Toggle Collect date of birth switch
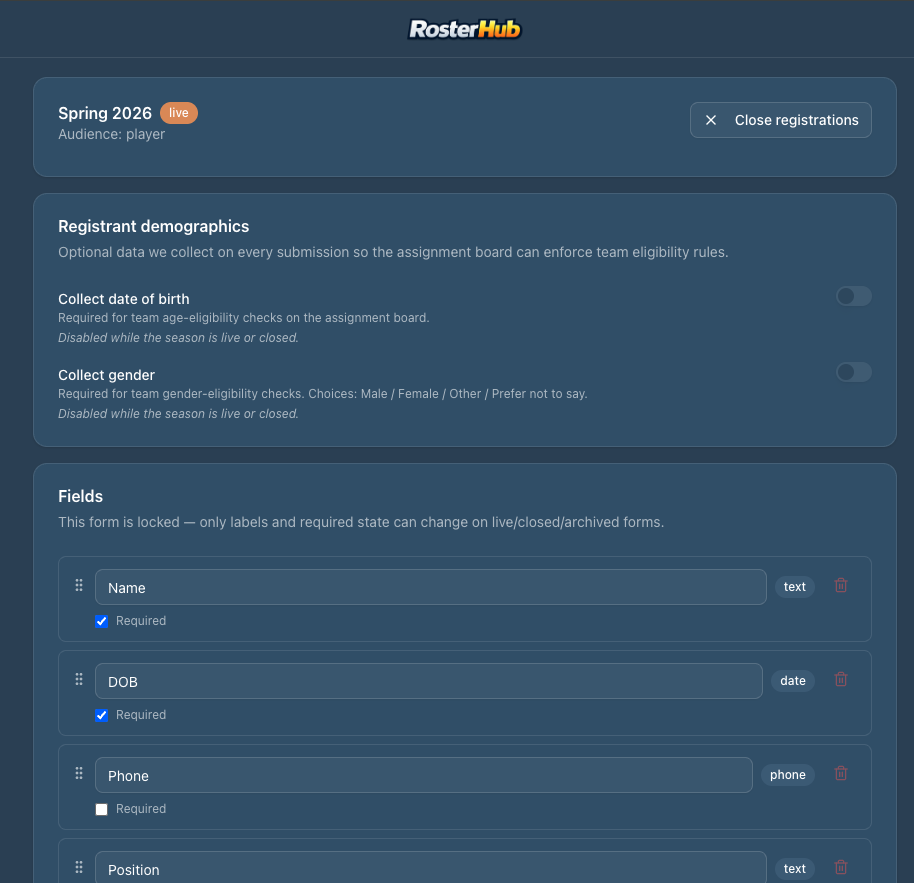This screenshot has height=883, width=914. [854, 296]
